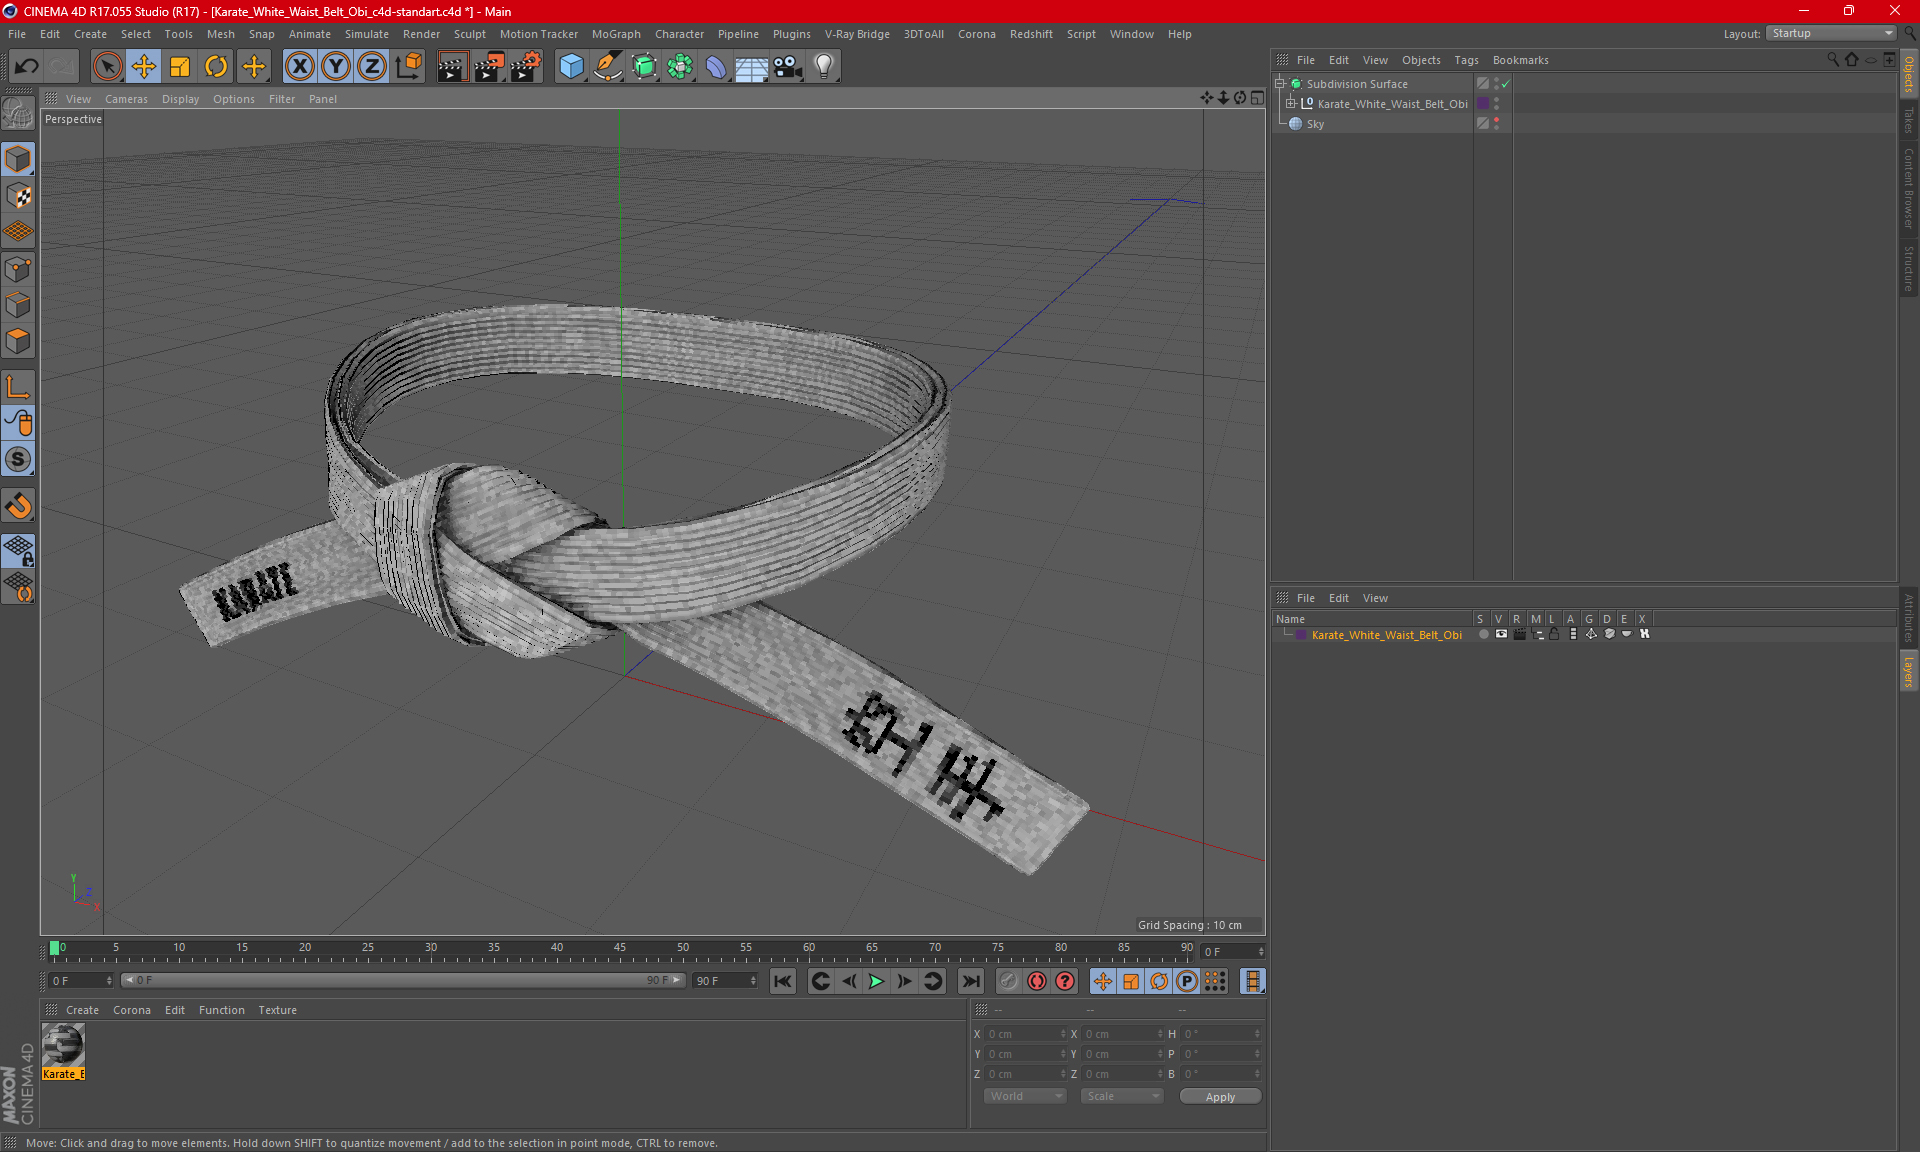
Task: Click the Coordinate System icon
Action: tap(408, 66)
